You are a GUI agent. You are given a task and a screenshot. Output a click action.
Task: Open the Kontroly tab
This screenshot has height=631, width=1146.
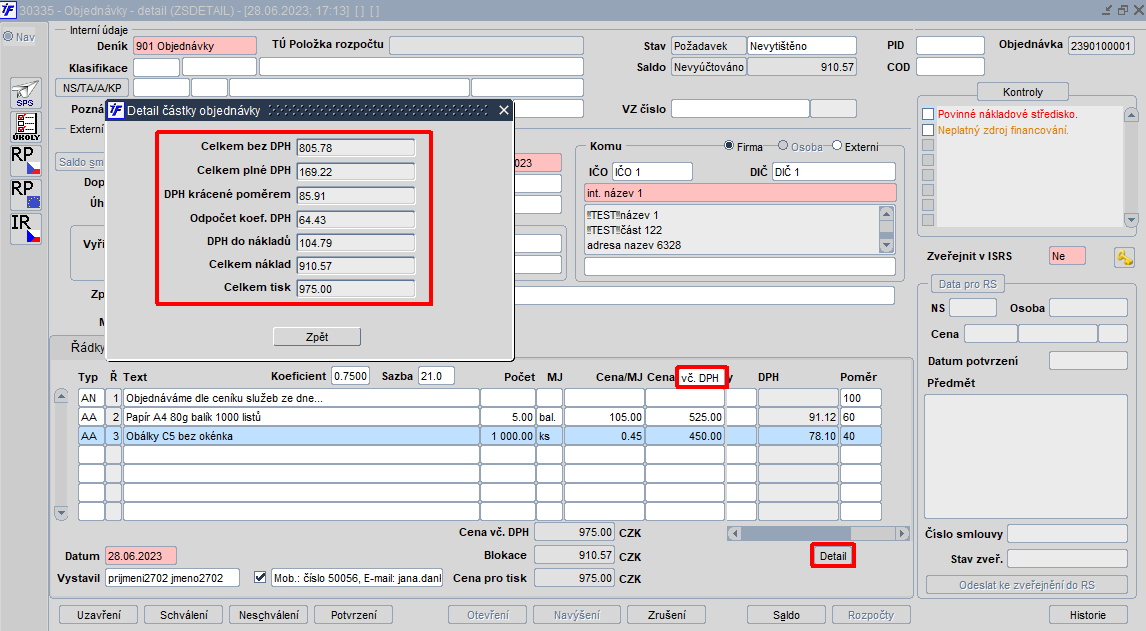[x=1022, y=92]
